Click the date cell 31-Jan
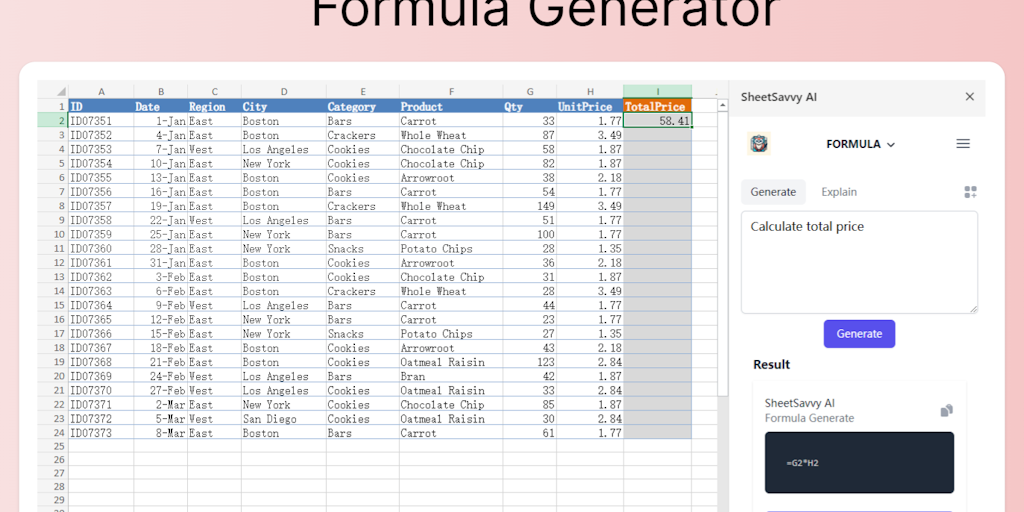This screenshot has height=512, width=1024. pos(161,263)
